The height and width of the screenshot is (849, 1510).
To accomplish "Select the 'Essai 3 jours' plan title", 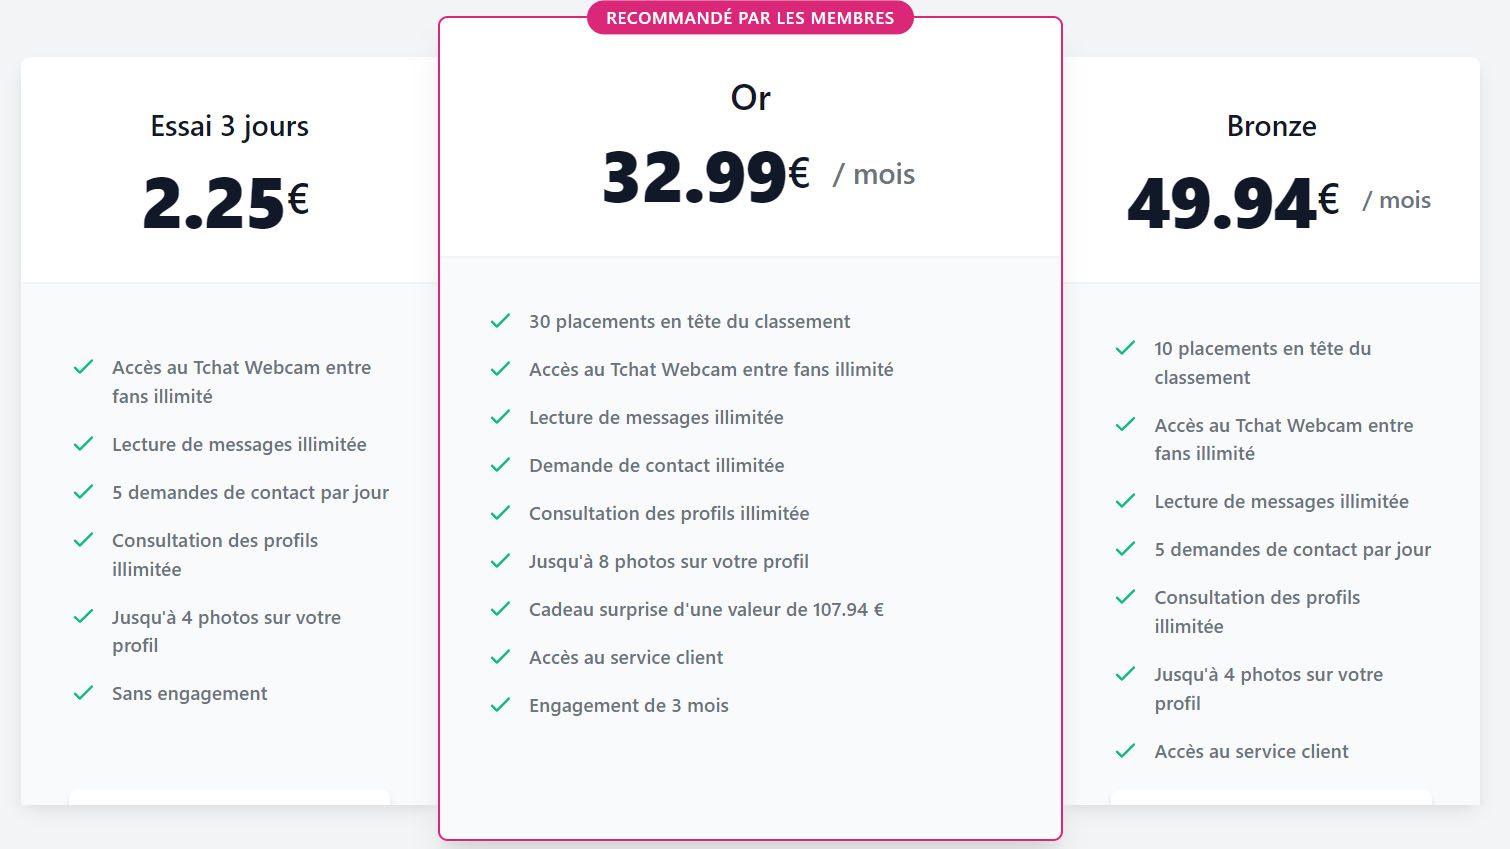I will [229, 126].
